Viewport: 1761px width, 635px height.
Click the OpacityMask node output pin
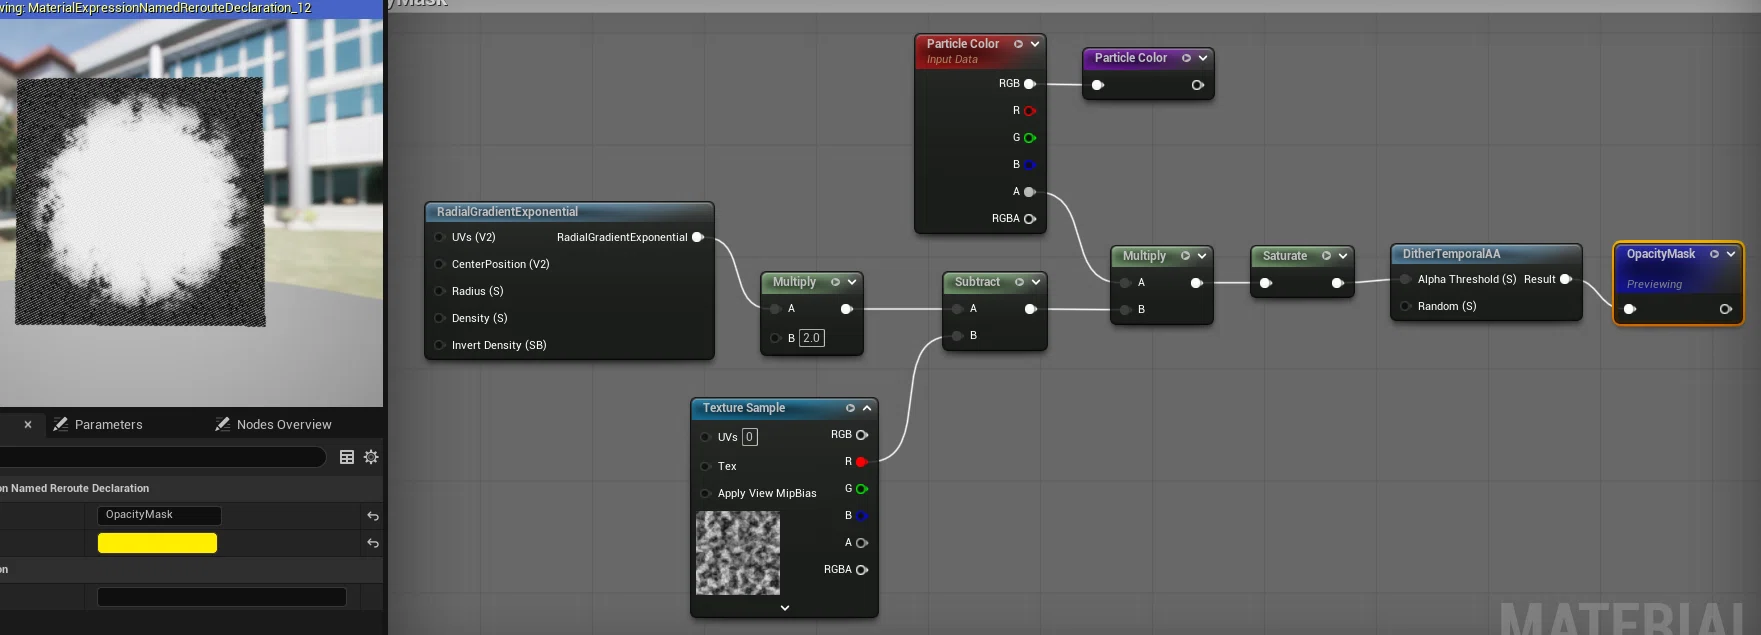(x=1725, y=309)
